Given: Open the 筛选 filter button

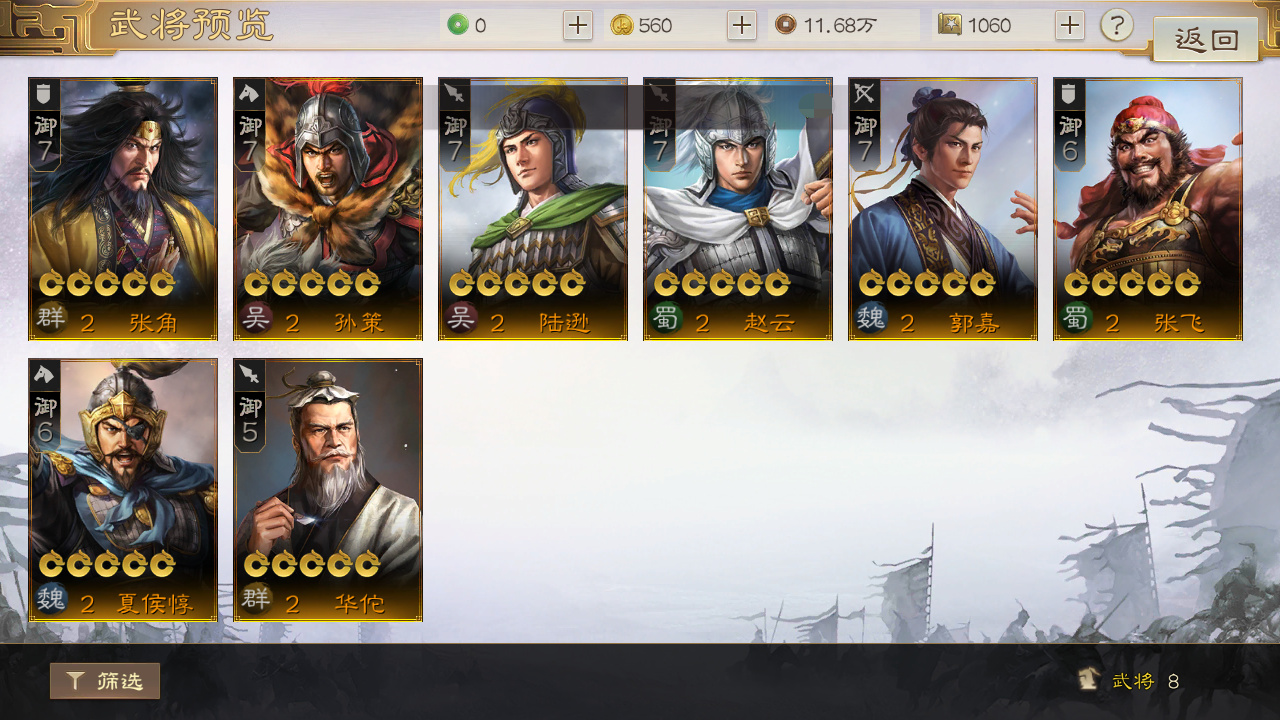Looking at the screenshot, I should pyautogui.click(x=105, y=681).
